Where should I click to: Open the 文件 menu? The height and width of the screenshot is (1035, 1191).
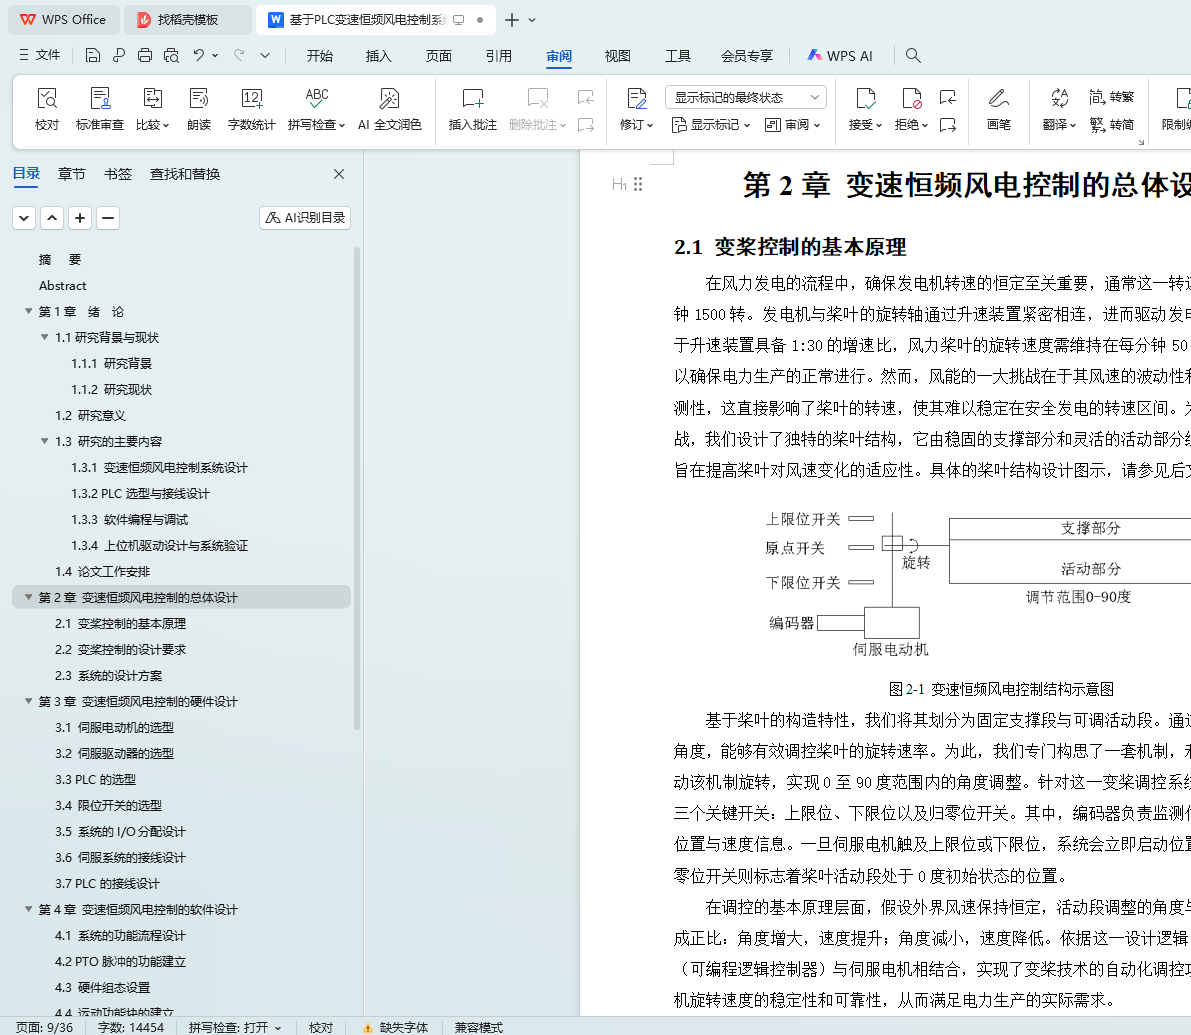click(x=39, y=55)
